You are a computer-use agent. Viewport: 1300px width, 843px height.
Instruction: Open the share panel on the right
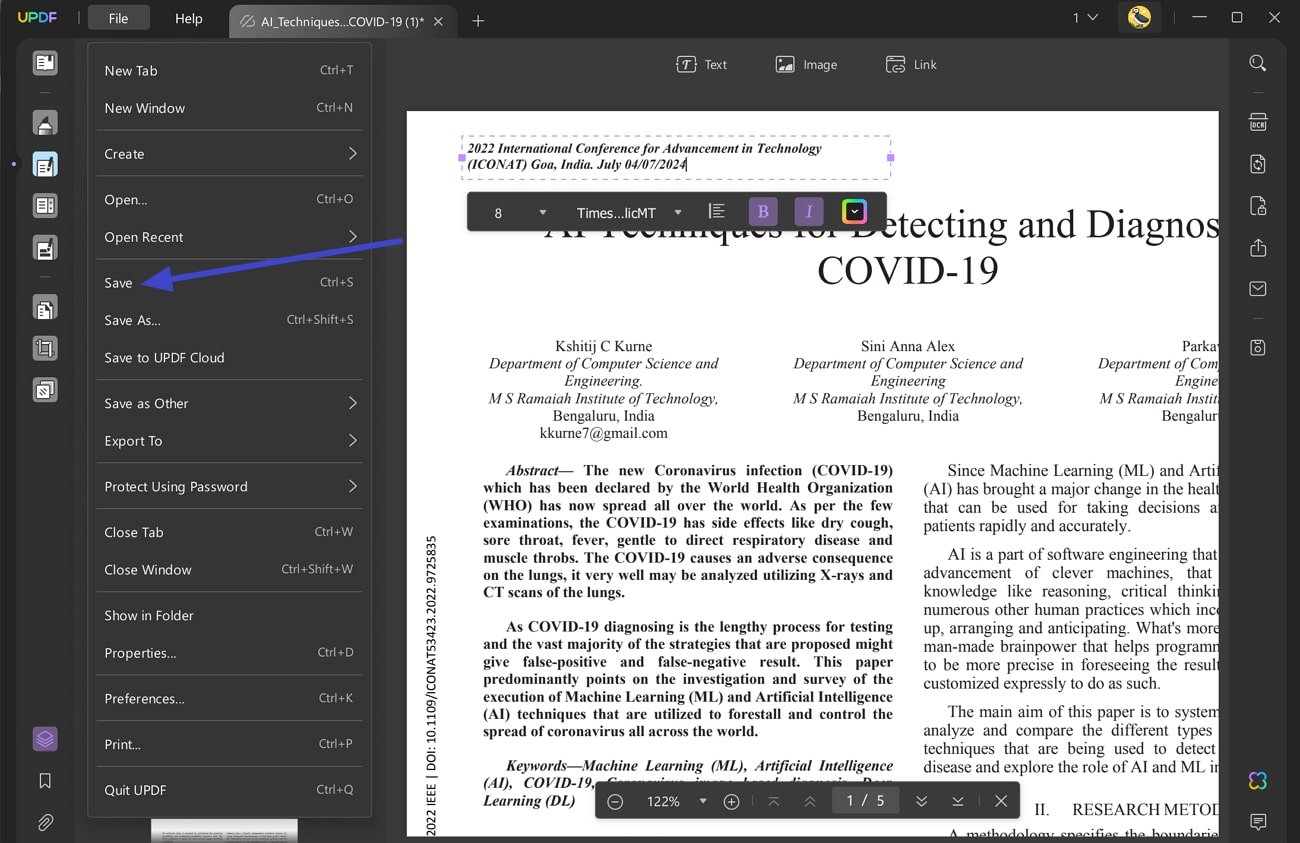tap(1257, 247)
